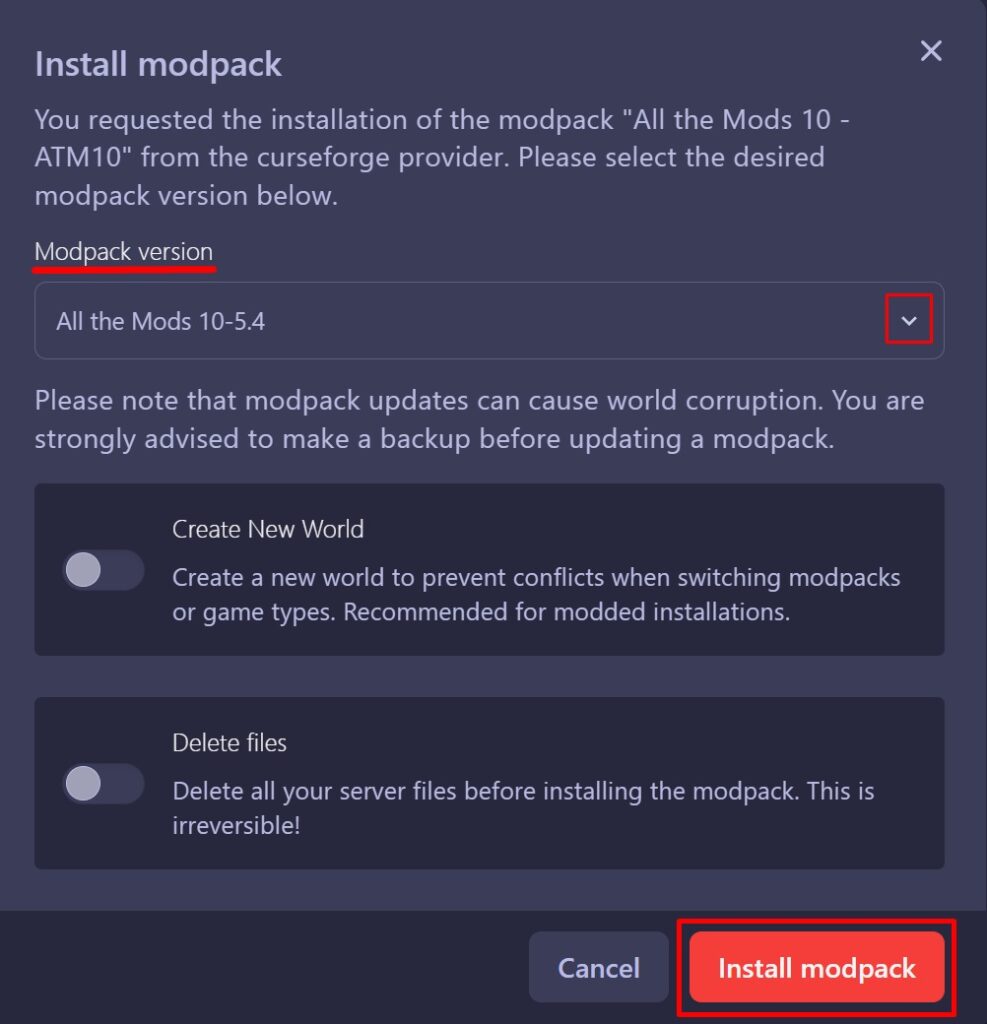Open the "All the Mods 10-5.4" selector
Image resolution: width=987 pixels, height=1024 pixels.
click(x=470, y=321)
